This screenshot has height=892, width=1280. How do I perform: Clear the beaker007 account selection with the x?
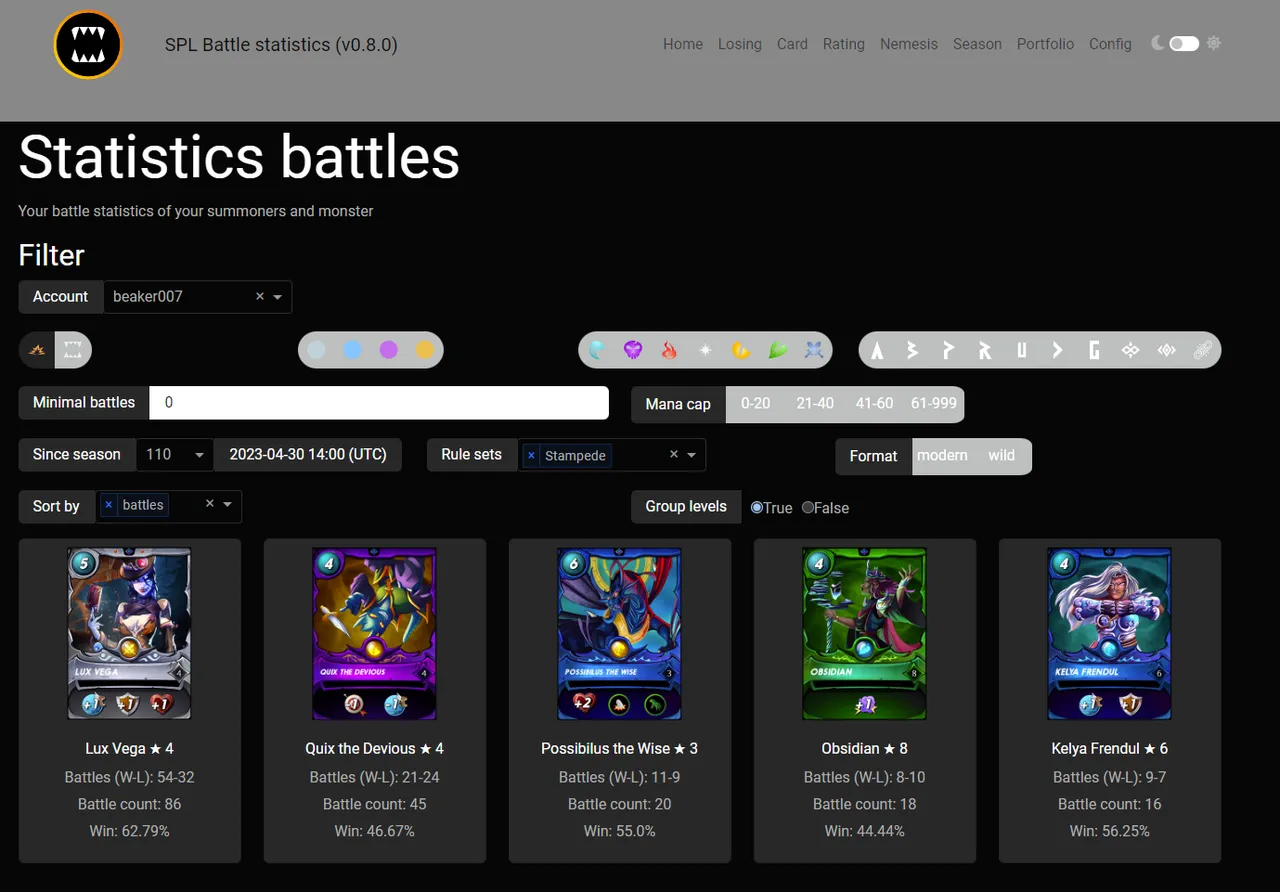point(260,296)
